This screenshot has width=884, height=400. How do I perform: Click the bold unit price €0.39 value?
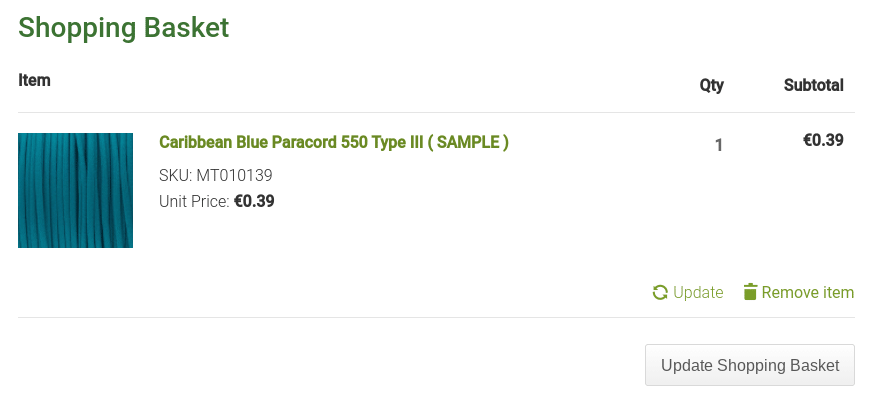pos(254,201)
